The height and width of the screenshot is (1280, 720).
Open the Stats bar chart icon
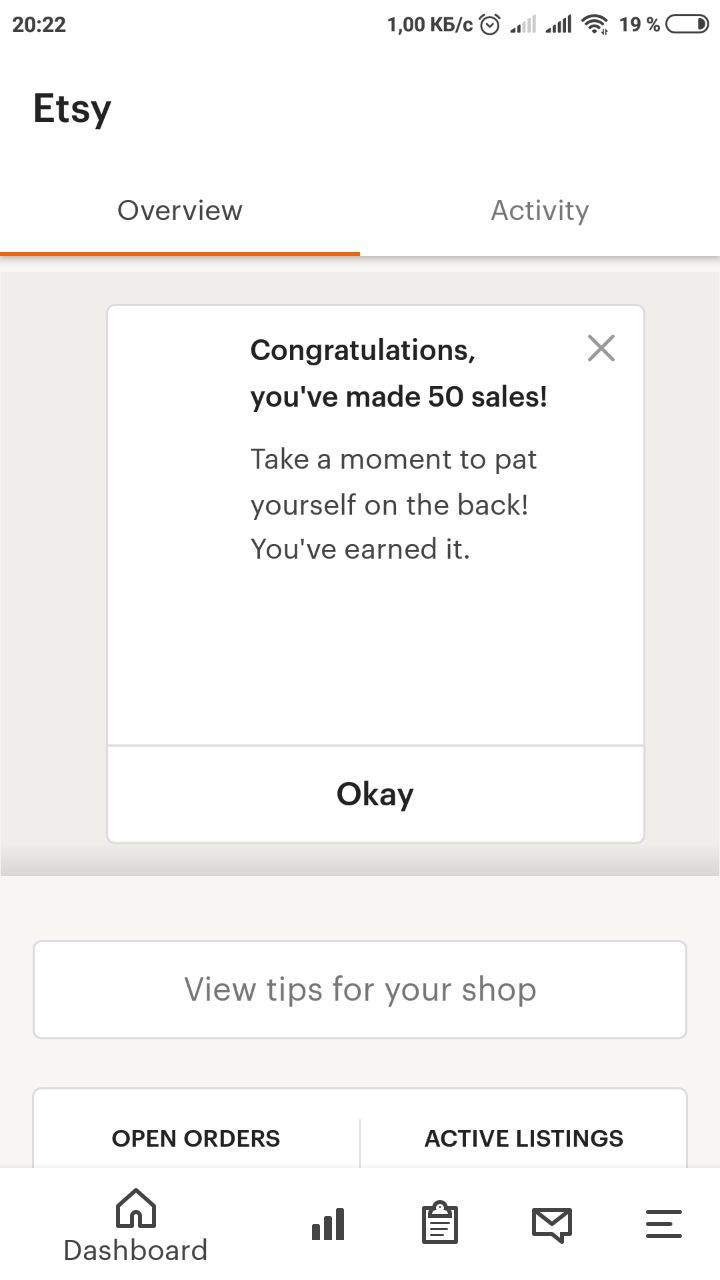click(328, 1224)
